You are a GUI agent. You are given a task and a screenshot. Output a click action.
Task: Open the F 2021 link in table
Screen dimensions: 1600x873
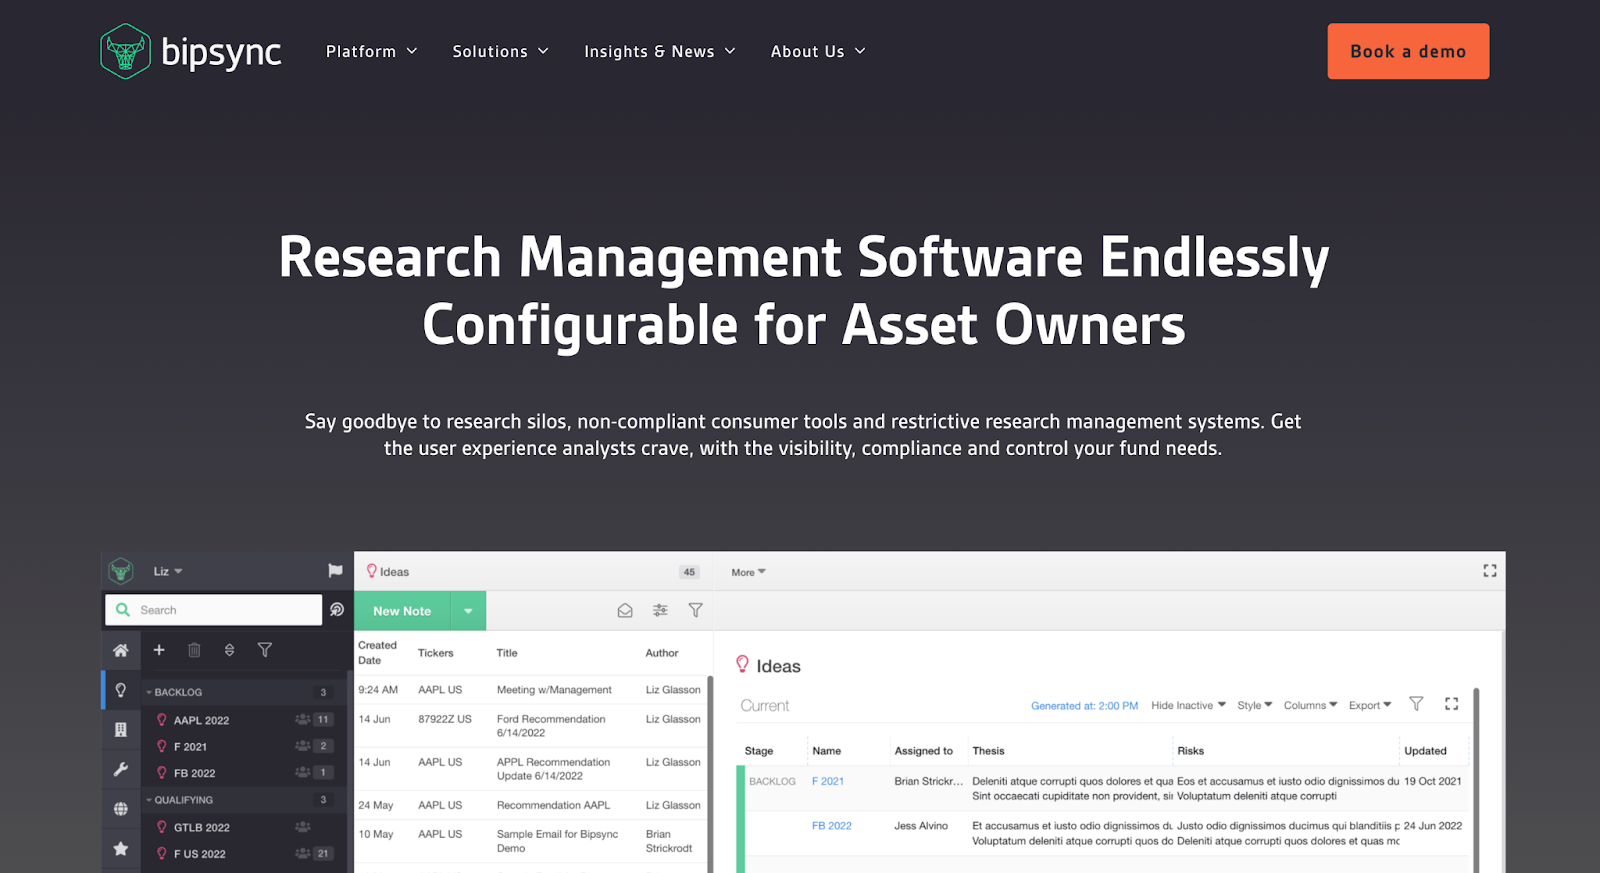point(828,782)
